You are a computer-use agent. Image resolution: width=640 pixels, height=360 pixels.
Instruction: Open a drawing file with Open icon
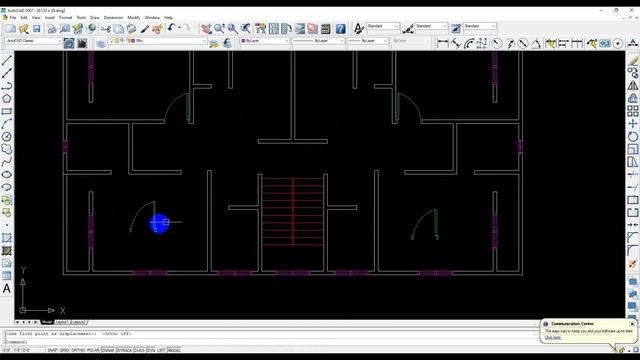click(x=24, y=29)
